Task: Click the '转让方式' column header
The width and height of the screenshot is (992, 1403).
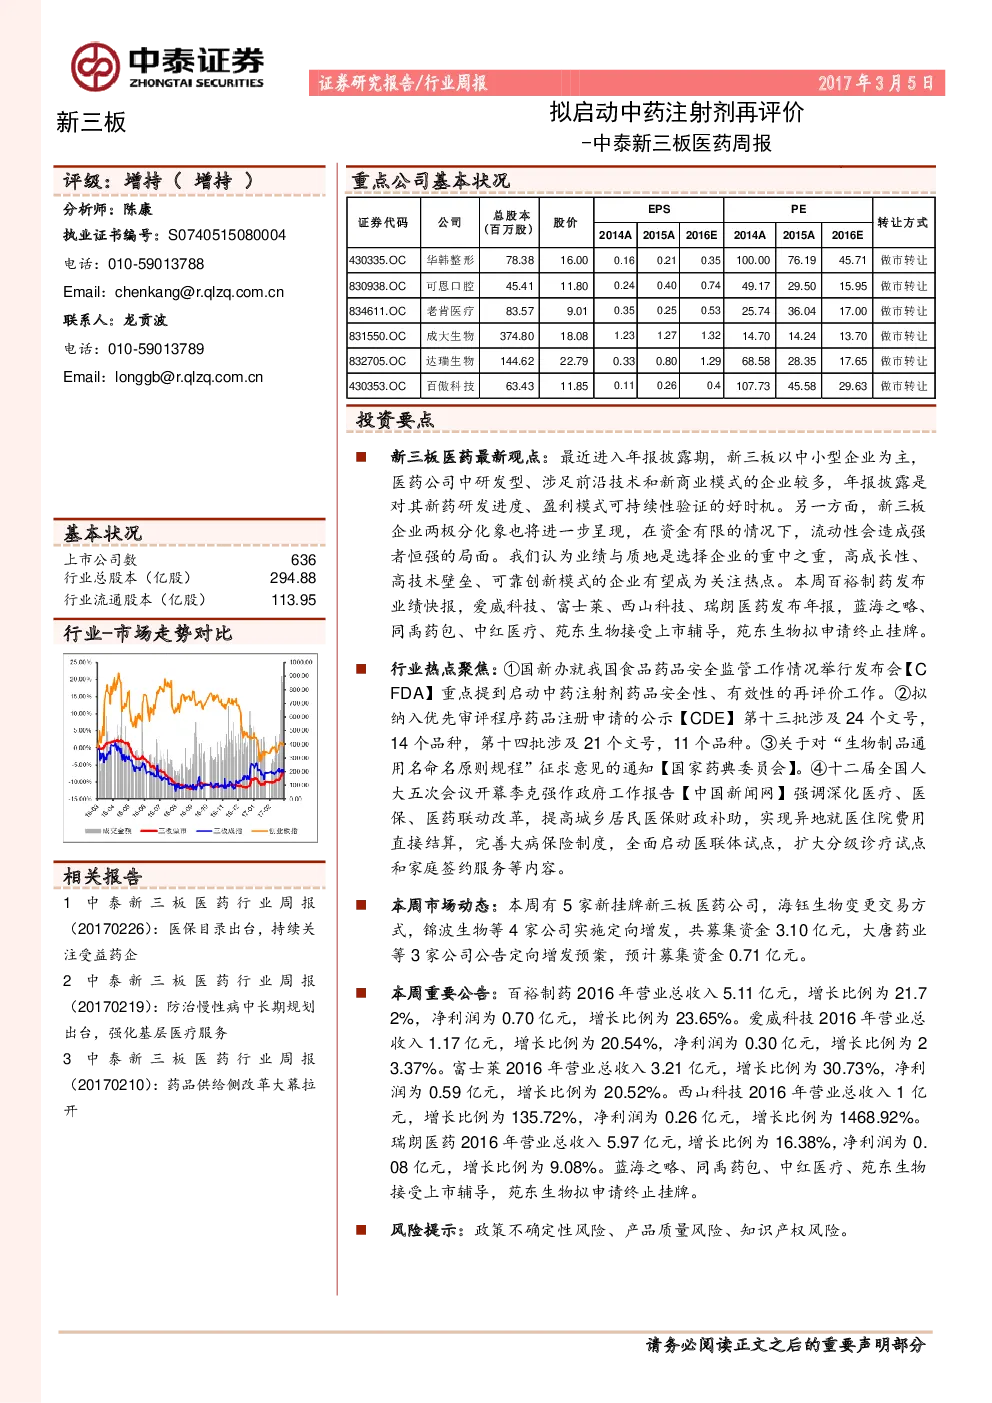Action: click(x=902, y=222)
